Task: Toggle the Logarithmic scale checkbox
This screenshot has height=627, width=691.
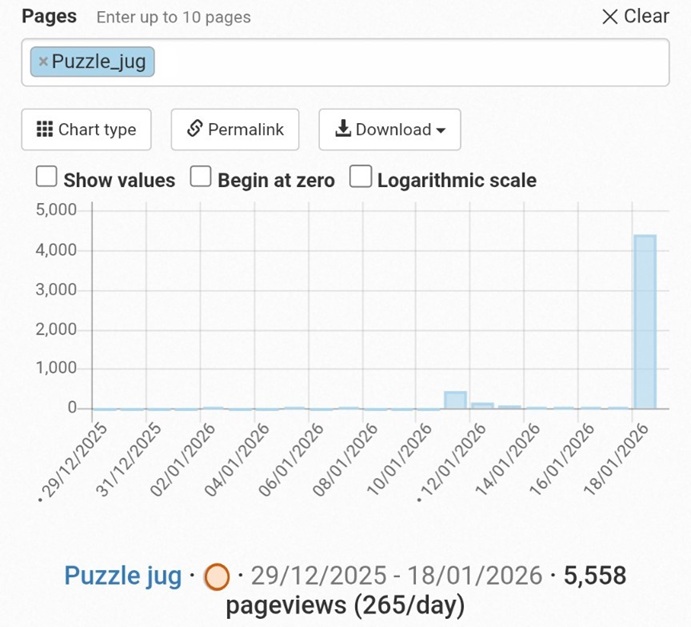Action: (360, 178)
